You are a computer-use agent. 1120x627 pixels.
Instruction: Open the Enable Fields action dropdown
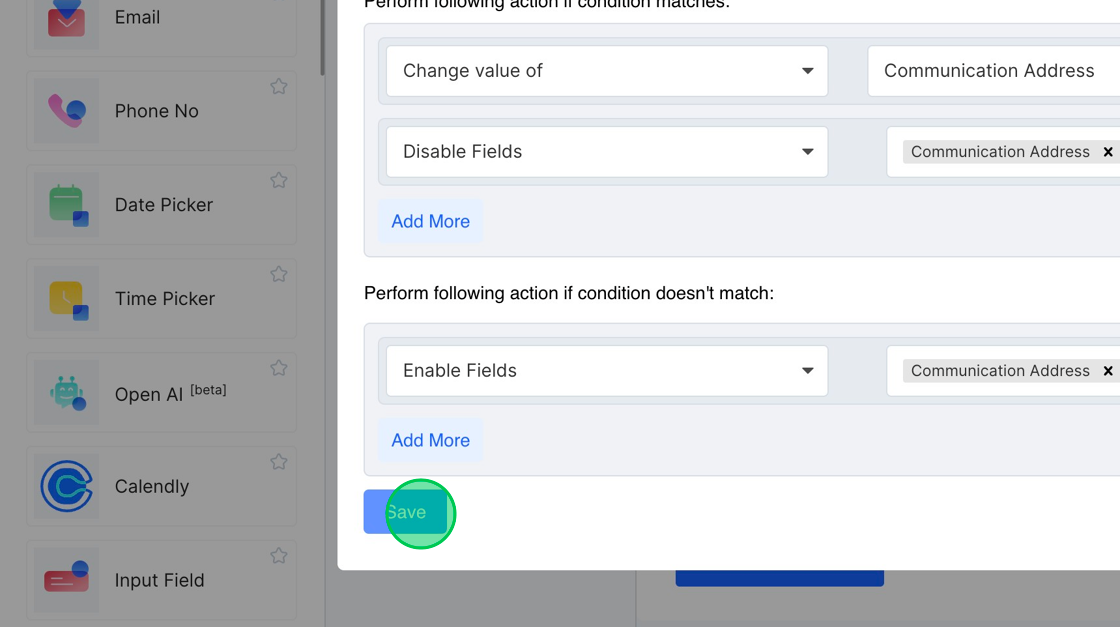tap(607, 371)
